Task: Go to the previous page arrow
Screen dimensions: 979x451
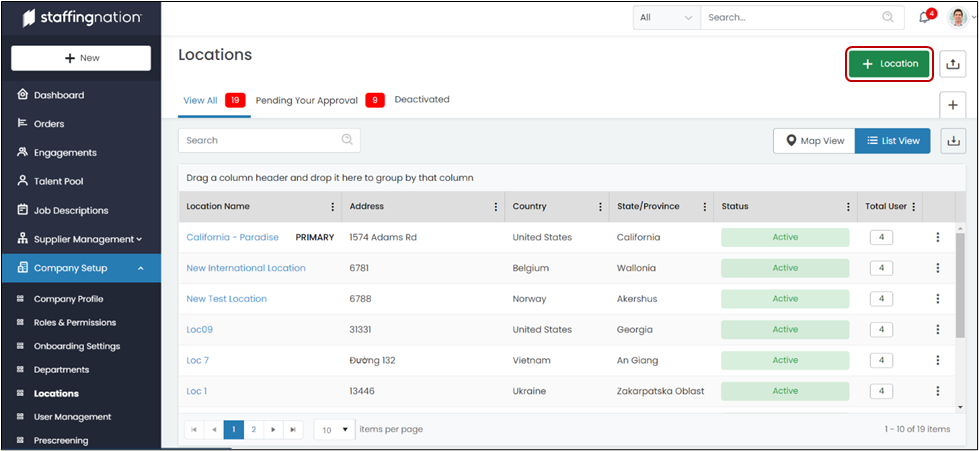Action: pos(214,430)
